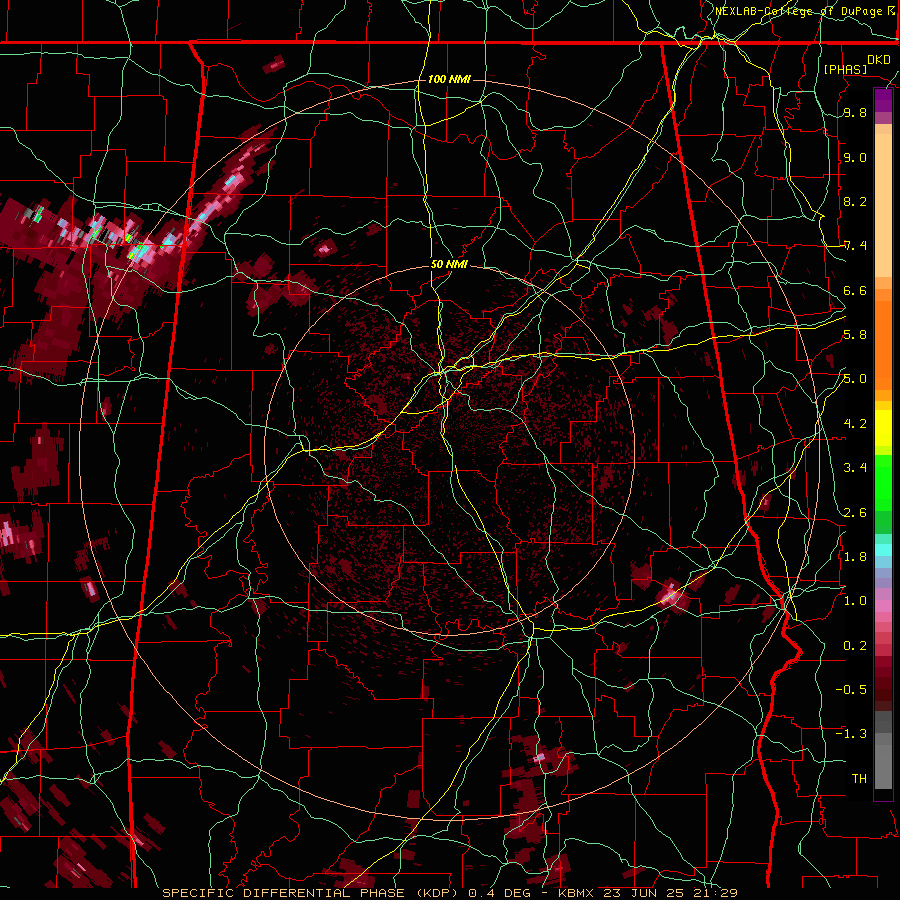Screen dimensions: 900x900
Task: Click the TH threshold label on the scale
Action: 859,779
